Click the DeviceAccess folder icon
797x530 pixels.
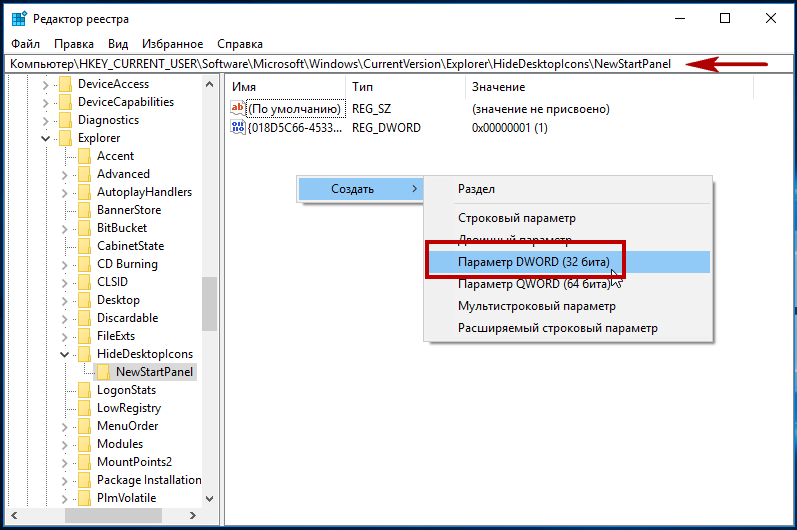tap(66, 84)
